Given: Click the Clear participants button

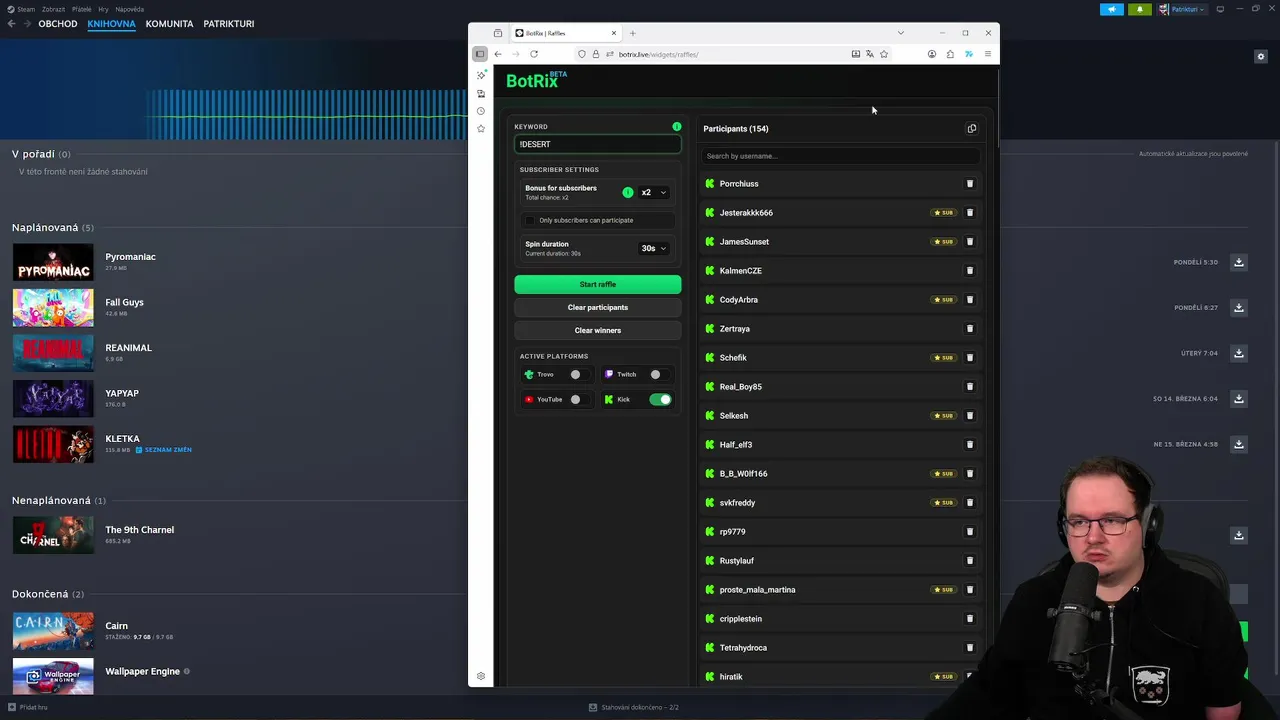Looking at the screenshot, I should [598, 307].
